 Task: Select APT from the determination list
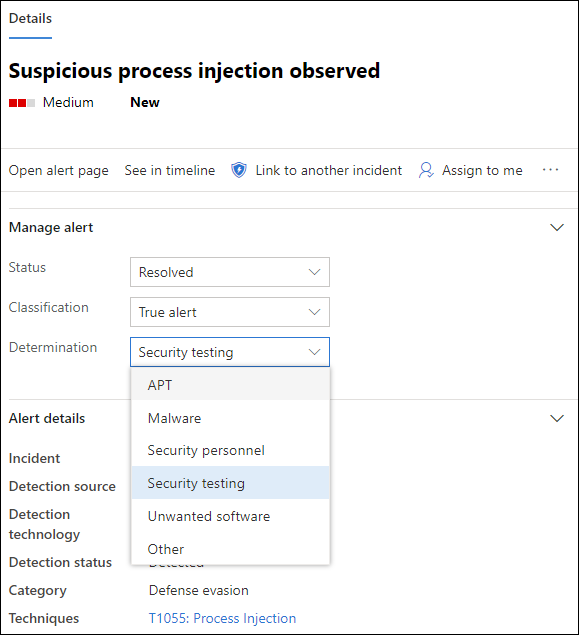230,385
